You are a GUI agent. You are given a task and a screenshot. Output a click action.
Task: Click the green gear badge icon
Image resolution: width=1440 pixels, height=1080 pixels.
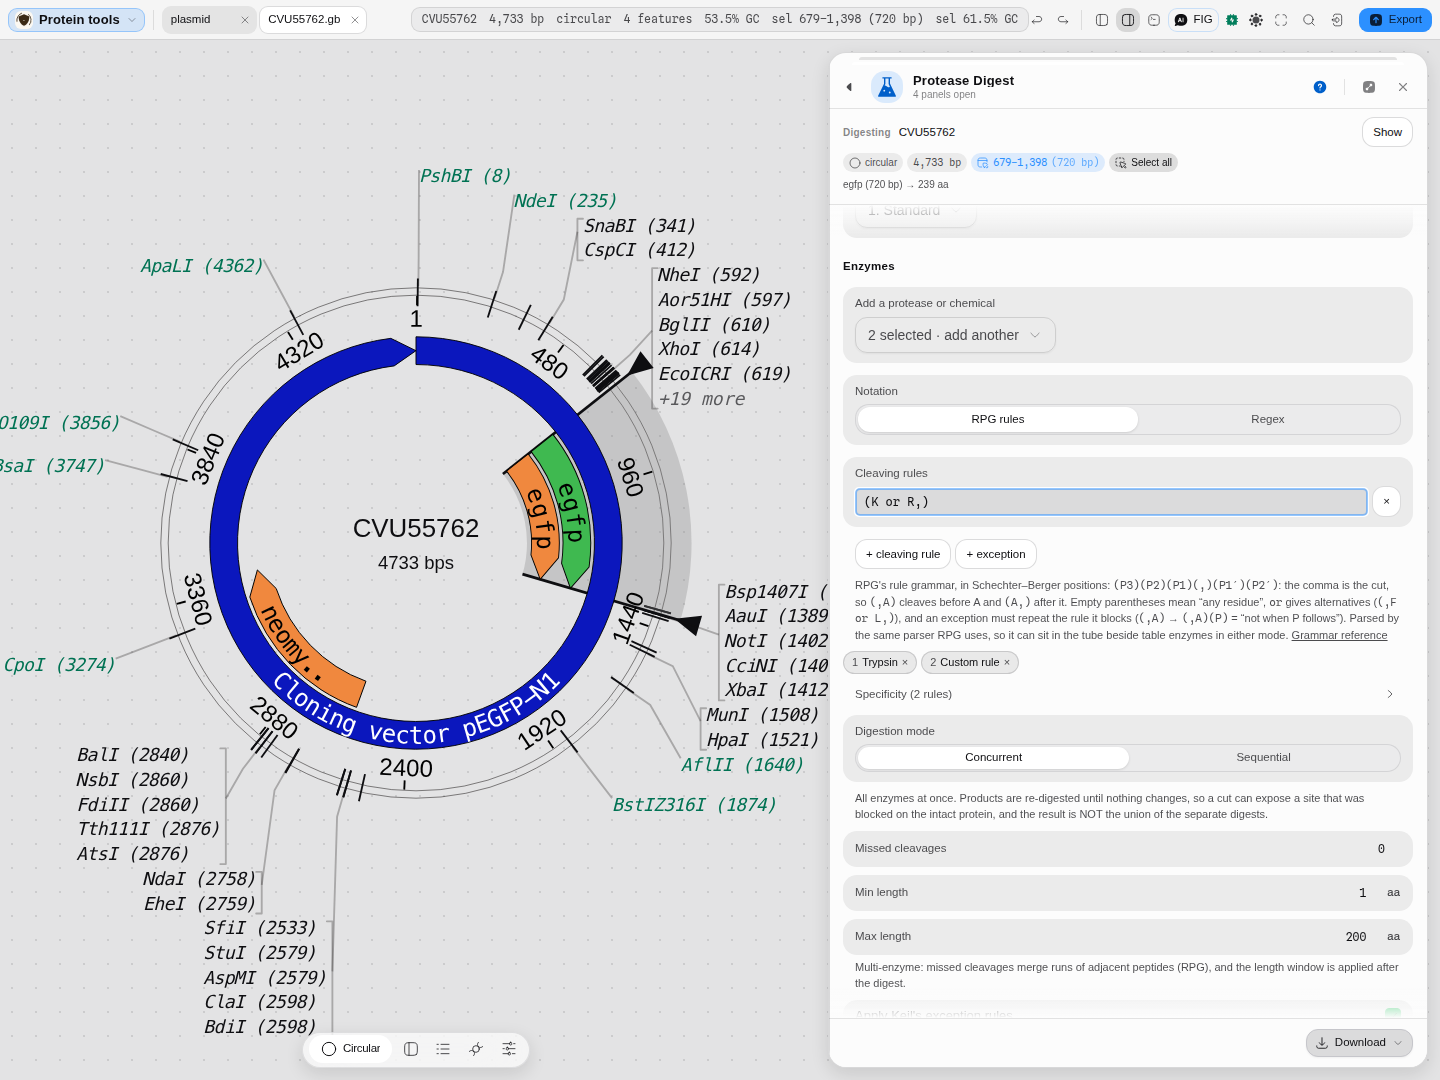tap(1232, 20)
